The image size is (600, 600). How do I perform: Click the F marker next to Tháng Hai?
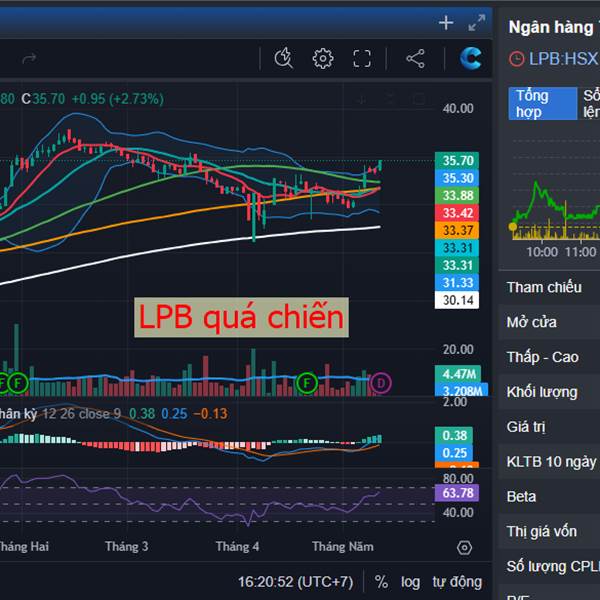tap(17, 383)
